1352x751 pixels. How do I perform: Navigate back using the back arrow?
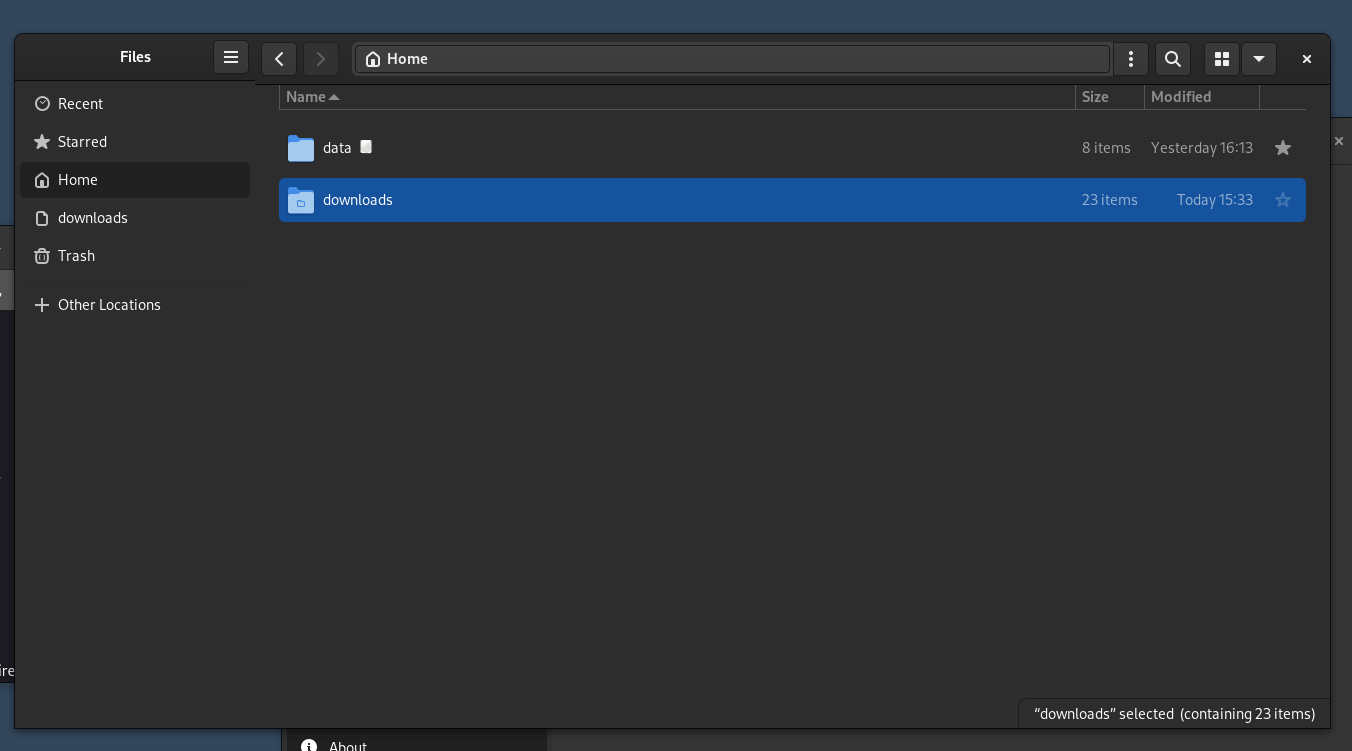279,59
